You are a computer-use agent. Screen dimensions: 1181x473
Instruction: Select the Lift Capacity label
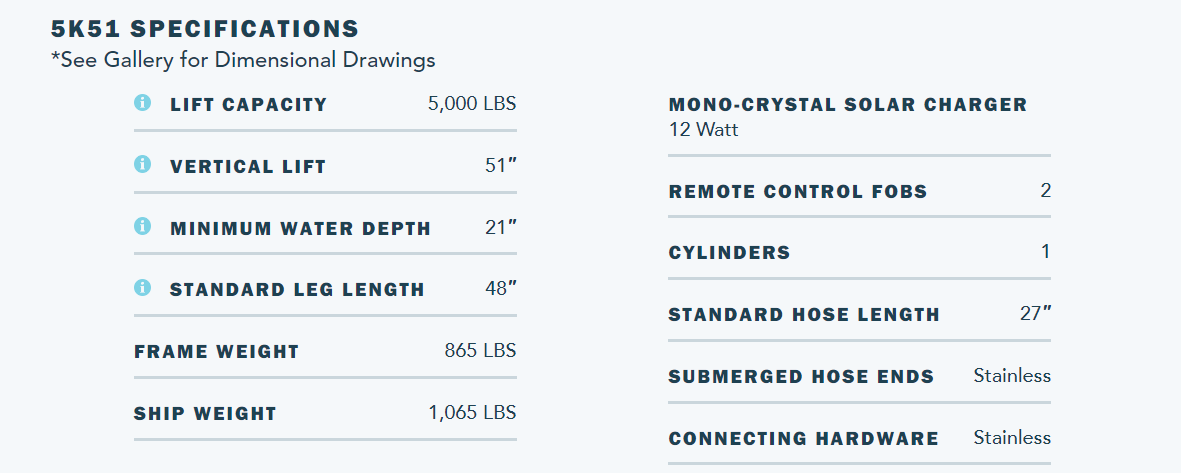pyautogui.click(x=248, y=105)
